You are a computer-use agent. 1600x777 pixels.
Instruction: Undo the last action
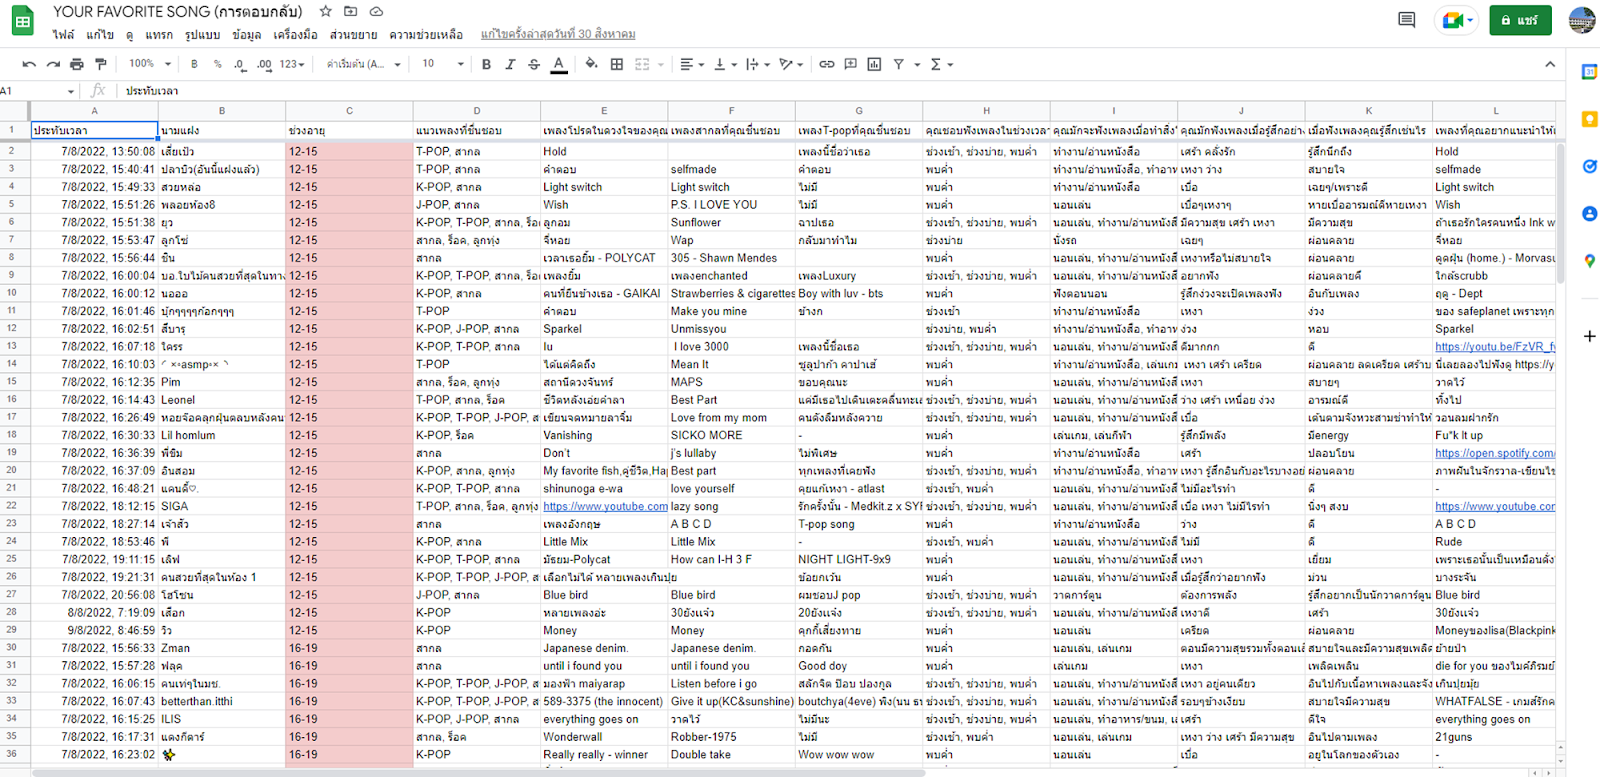(29, 64)
